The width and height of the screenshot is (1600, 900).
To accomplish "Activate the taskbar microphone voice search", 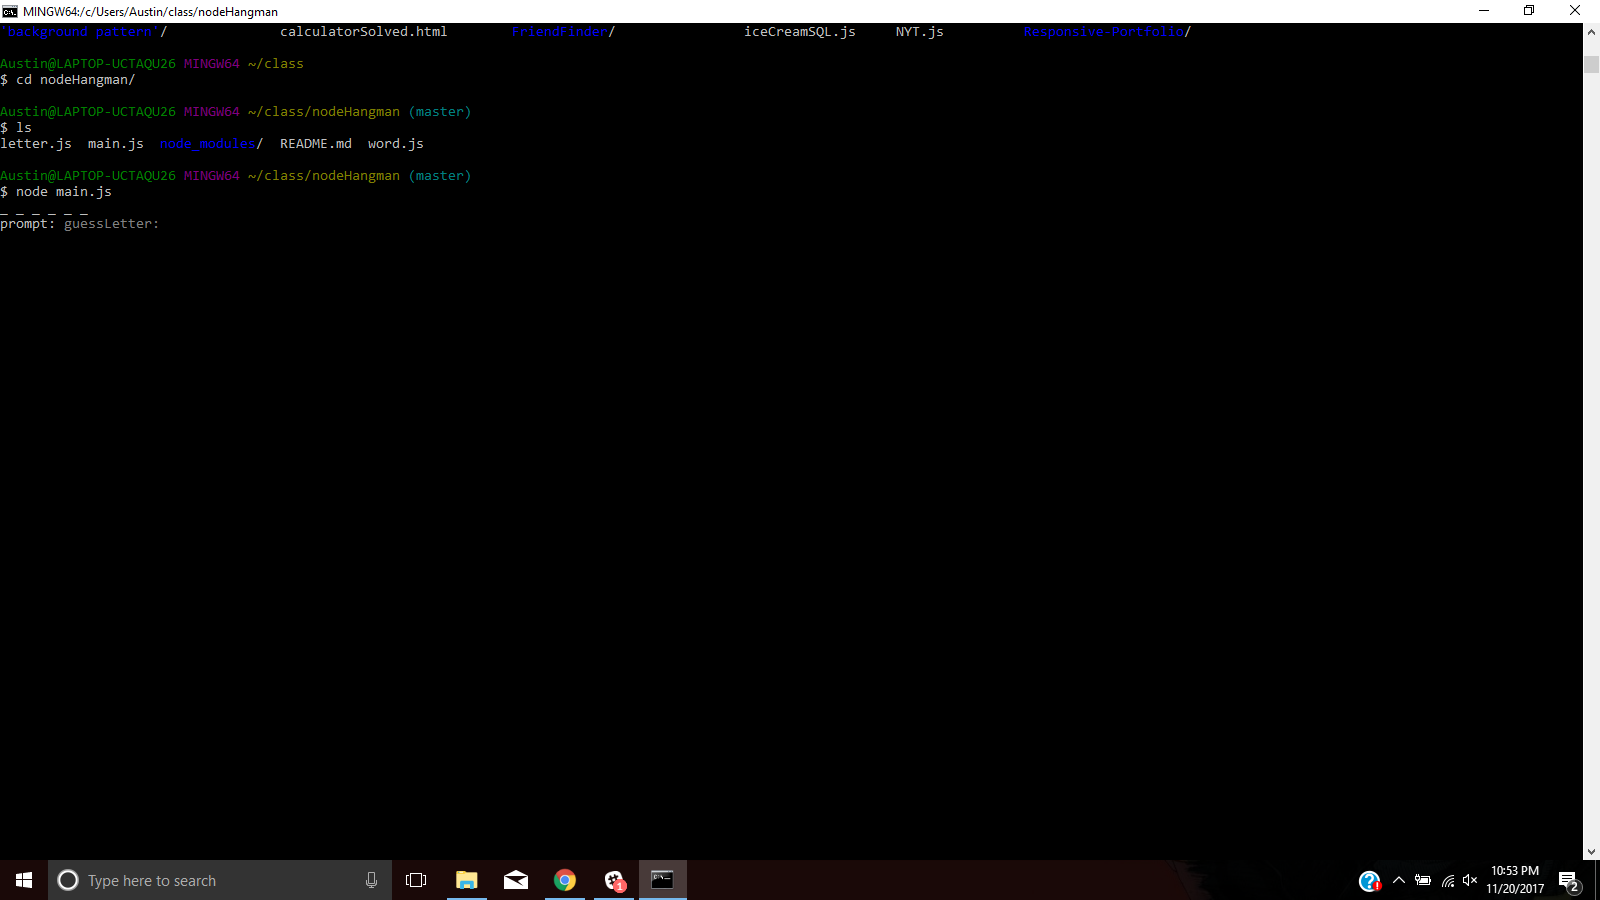I will (x=371, y=880).
